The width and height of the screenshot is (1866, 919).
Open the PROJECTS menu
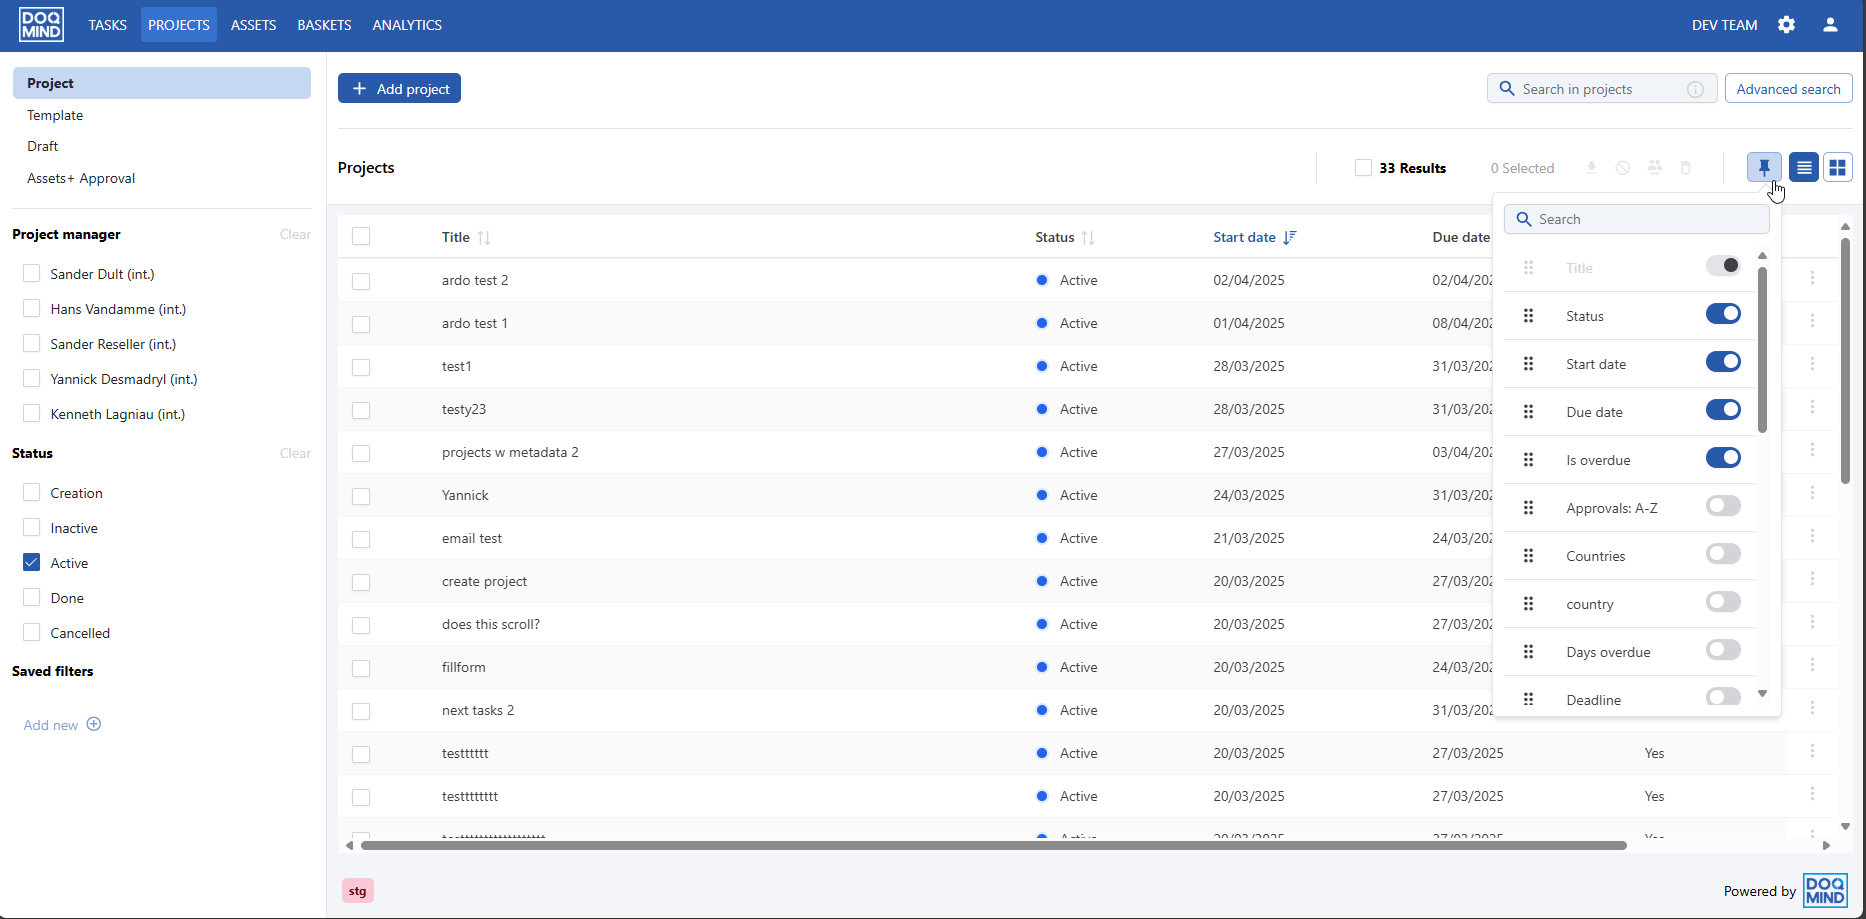point(179,25)
